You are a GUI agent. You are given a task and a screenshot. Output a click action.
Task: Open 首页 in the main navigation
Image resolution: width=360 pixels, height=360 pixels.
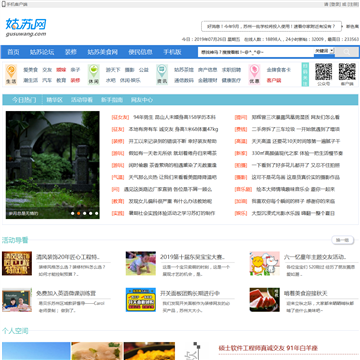13,52
